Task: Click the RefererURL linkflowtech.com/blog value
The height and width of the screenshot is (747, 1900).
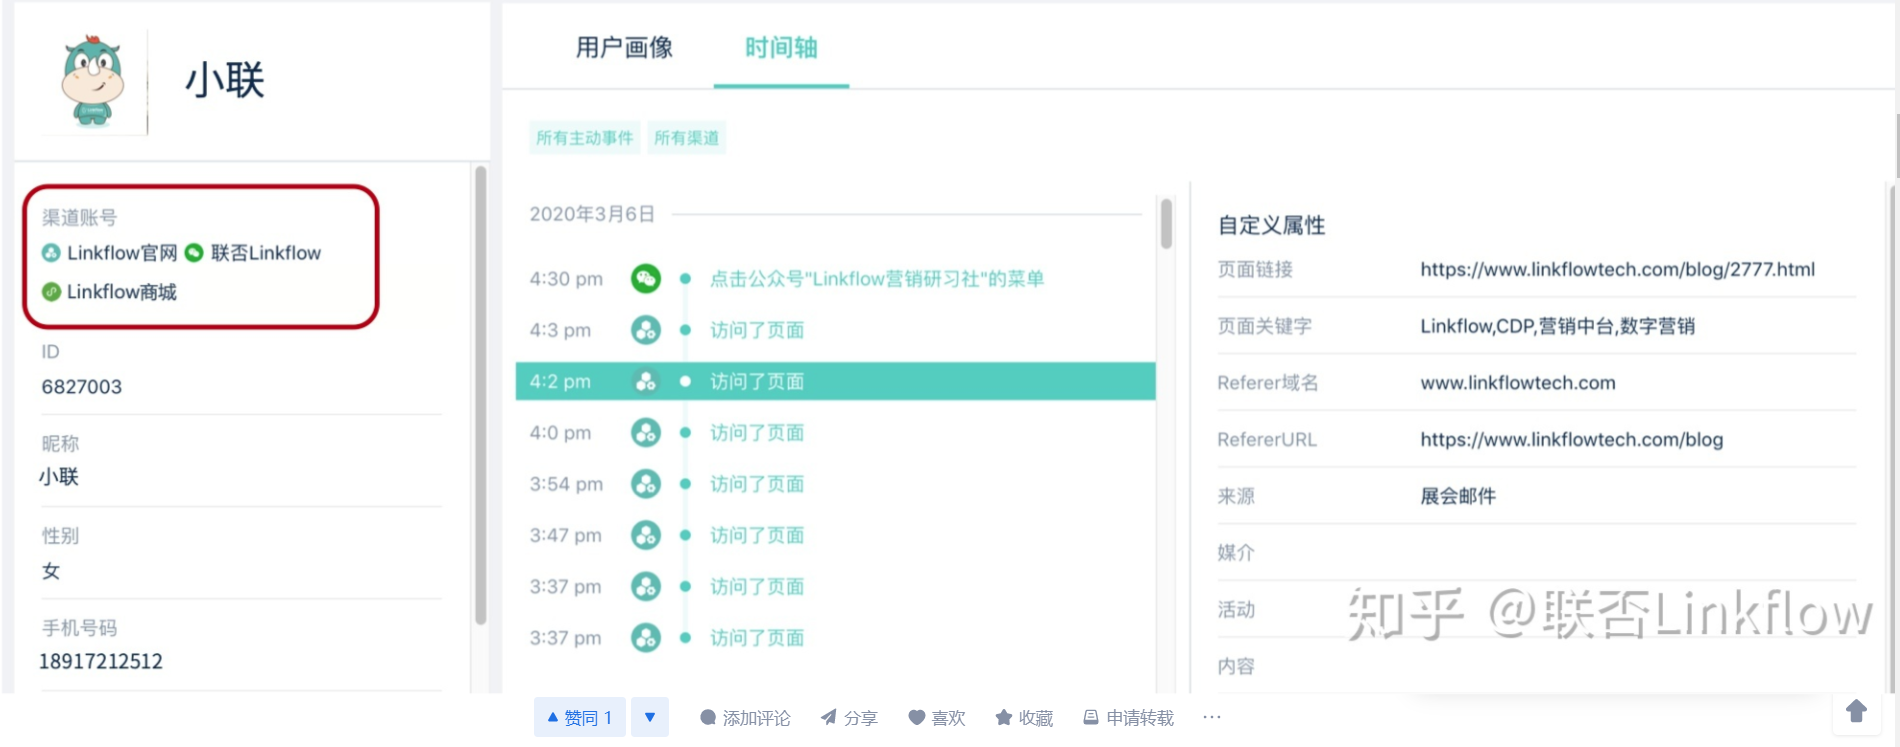Action: [x=1571, y=440]
